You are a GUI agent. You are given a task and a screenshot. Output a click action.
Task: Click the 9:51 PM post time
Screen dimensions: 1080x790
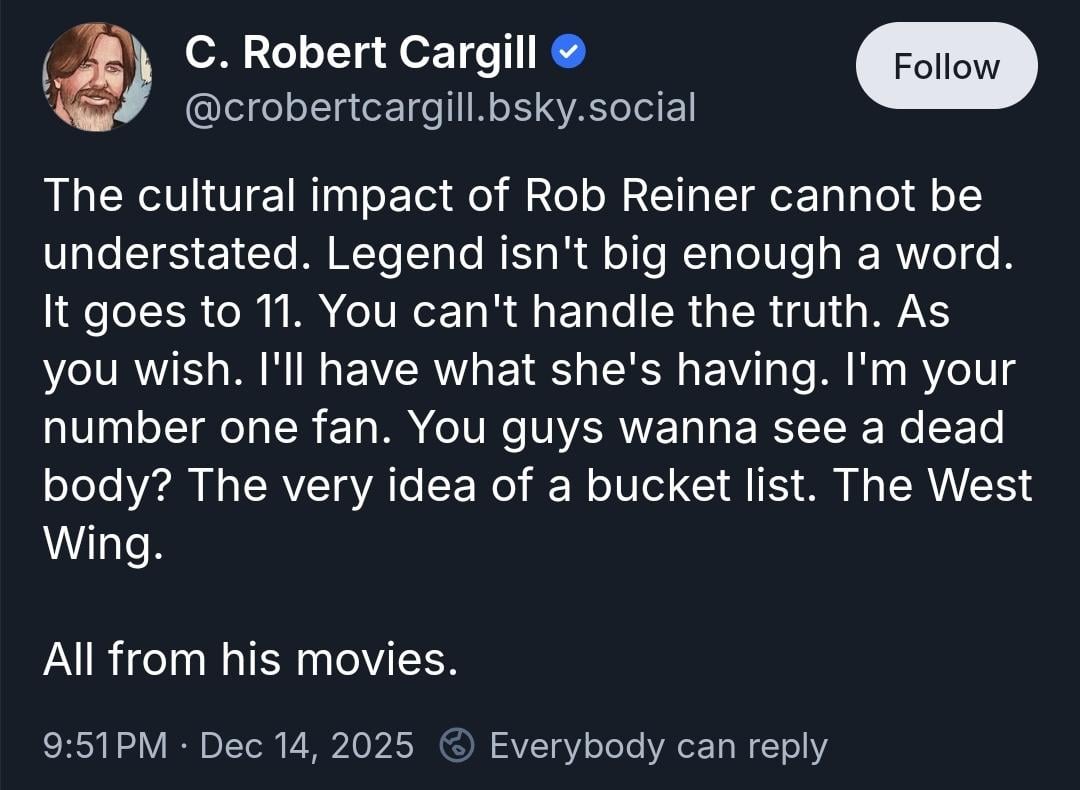tap(106, 746)
